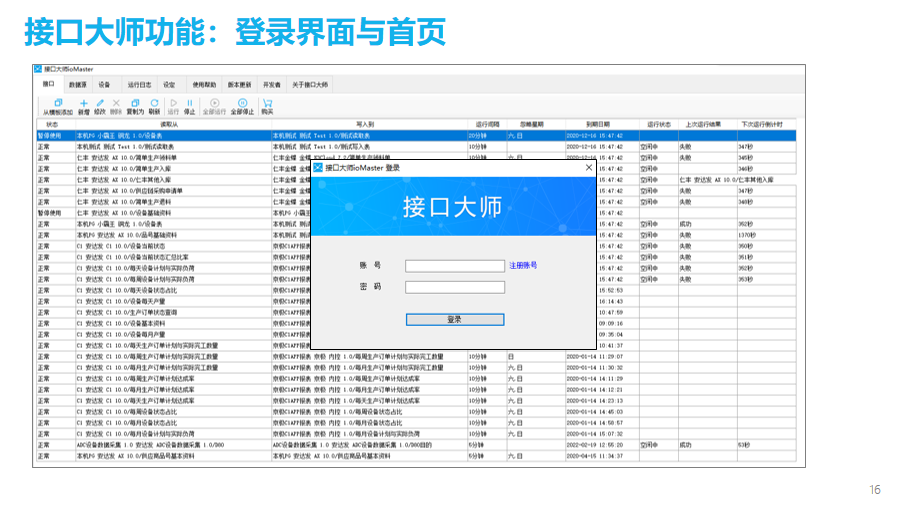Viewport: 907px width, 509px height.
Task: Focus the 密码 input field
Action: (455, 287)
